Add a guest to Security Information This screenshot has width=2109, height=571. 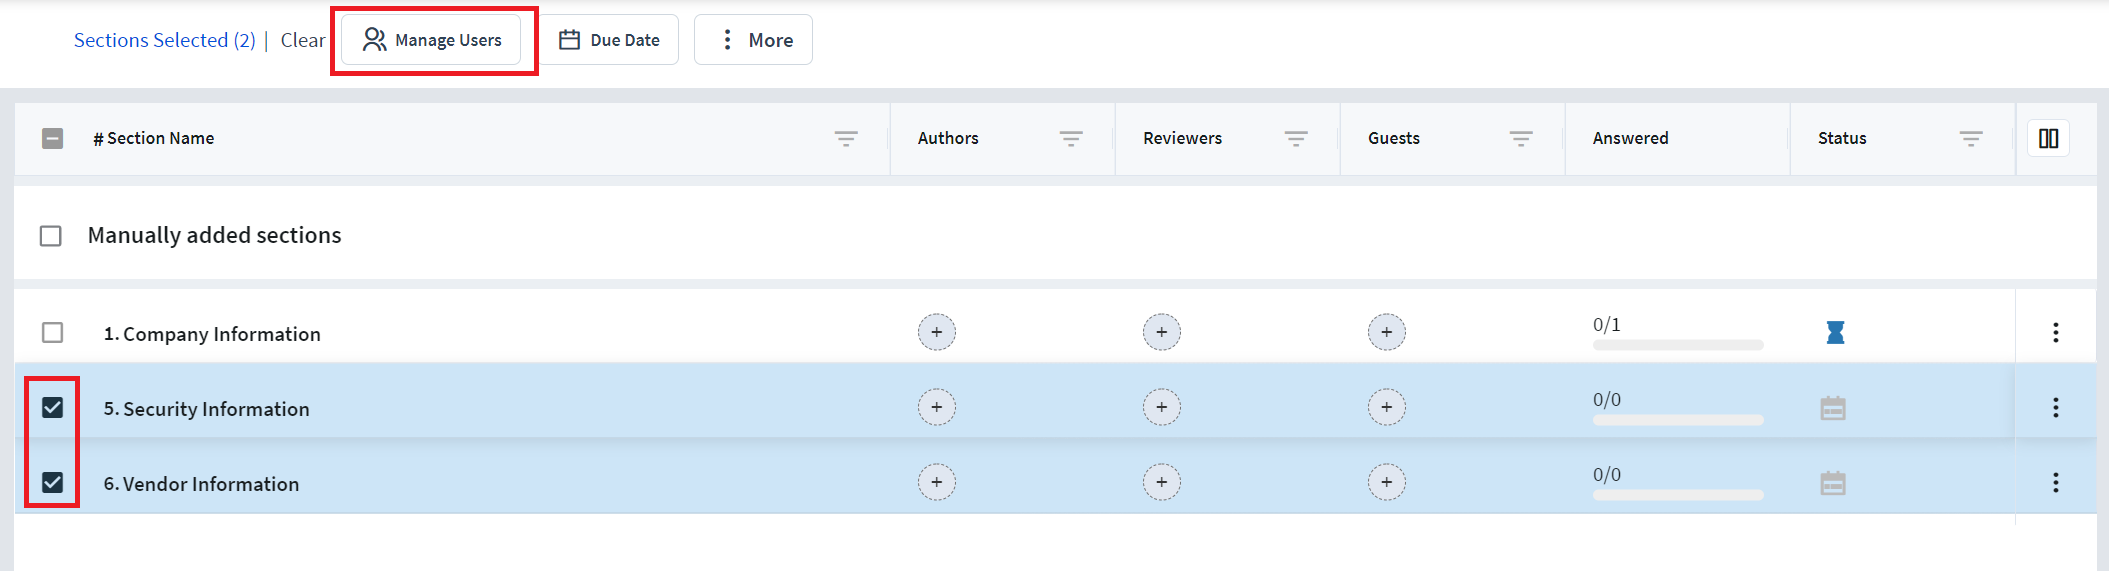[x=1387, y=407]
